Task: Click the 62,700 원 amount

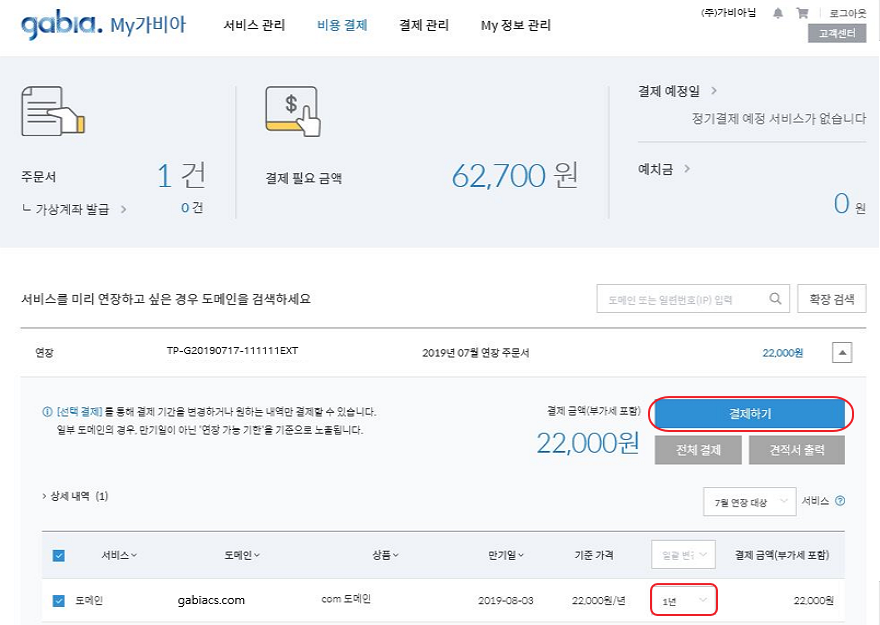Action: point(515,176)
